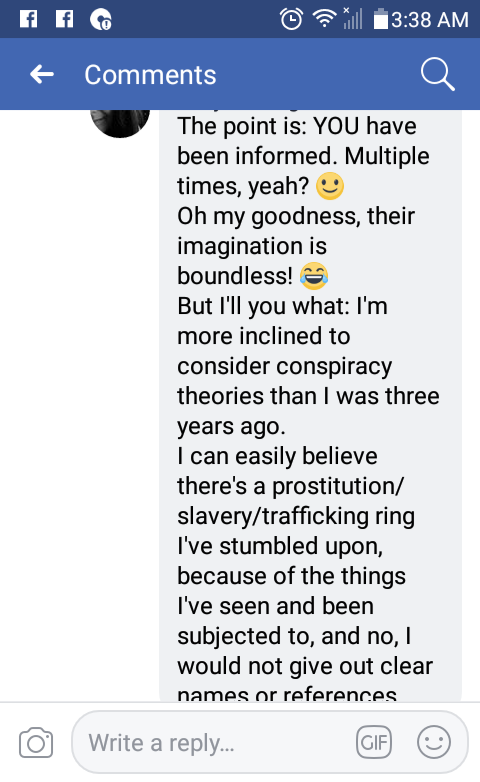Tap the Comments header title

[x=150, y=75]
